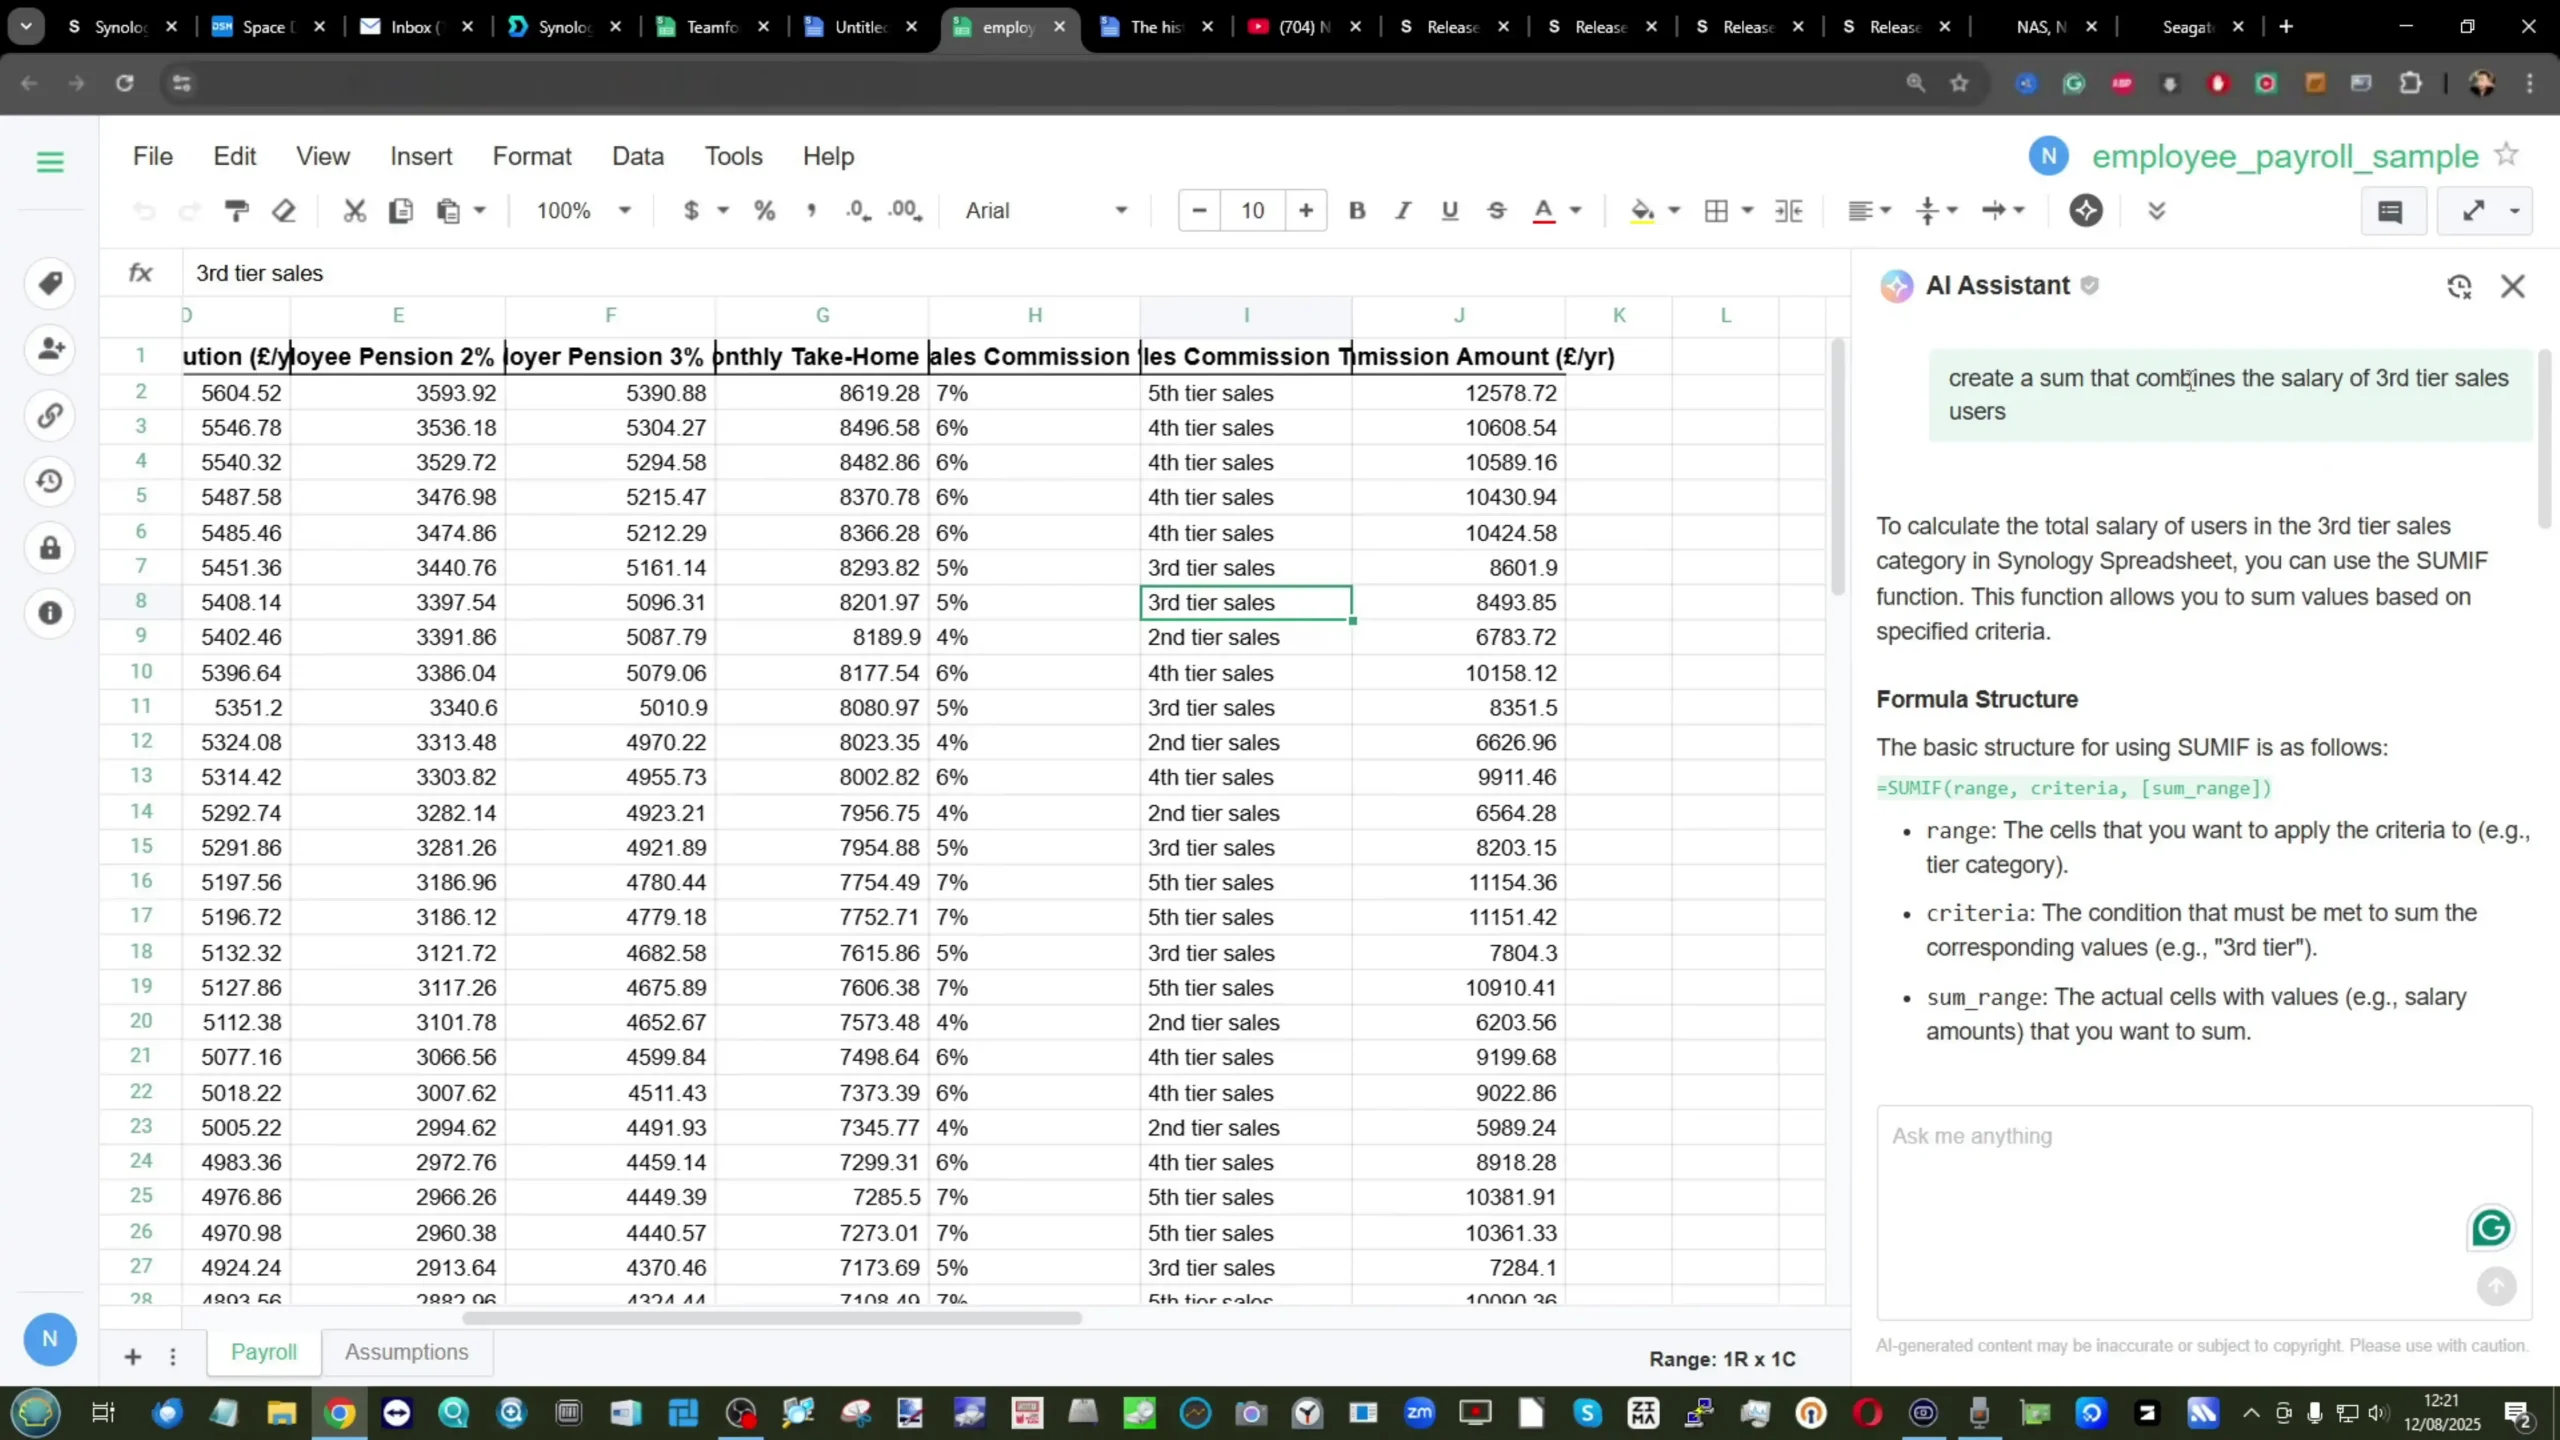Decrease font size with minus
Viewport: 2560px width, 1440px height.
(1199, 210)
